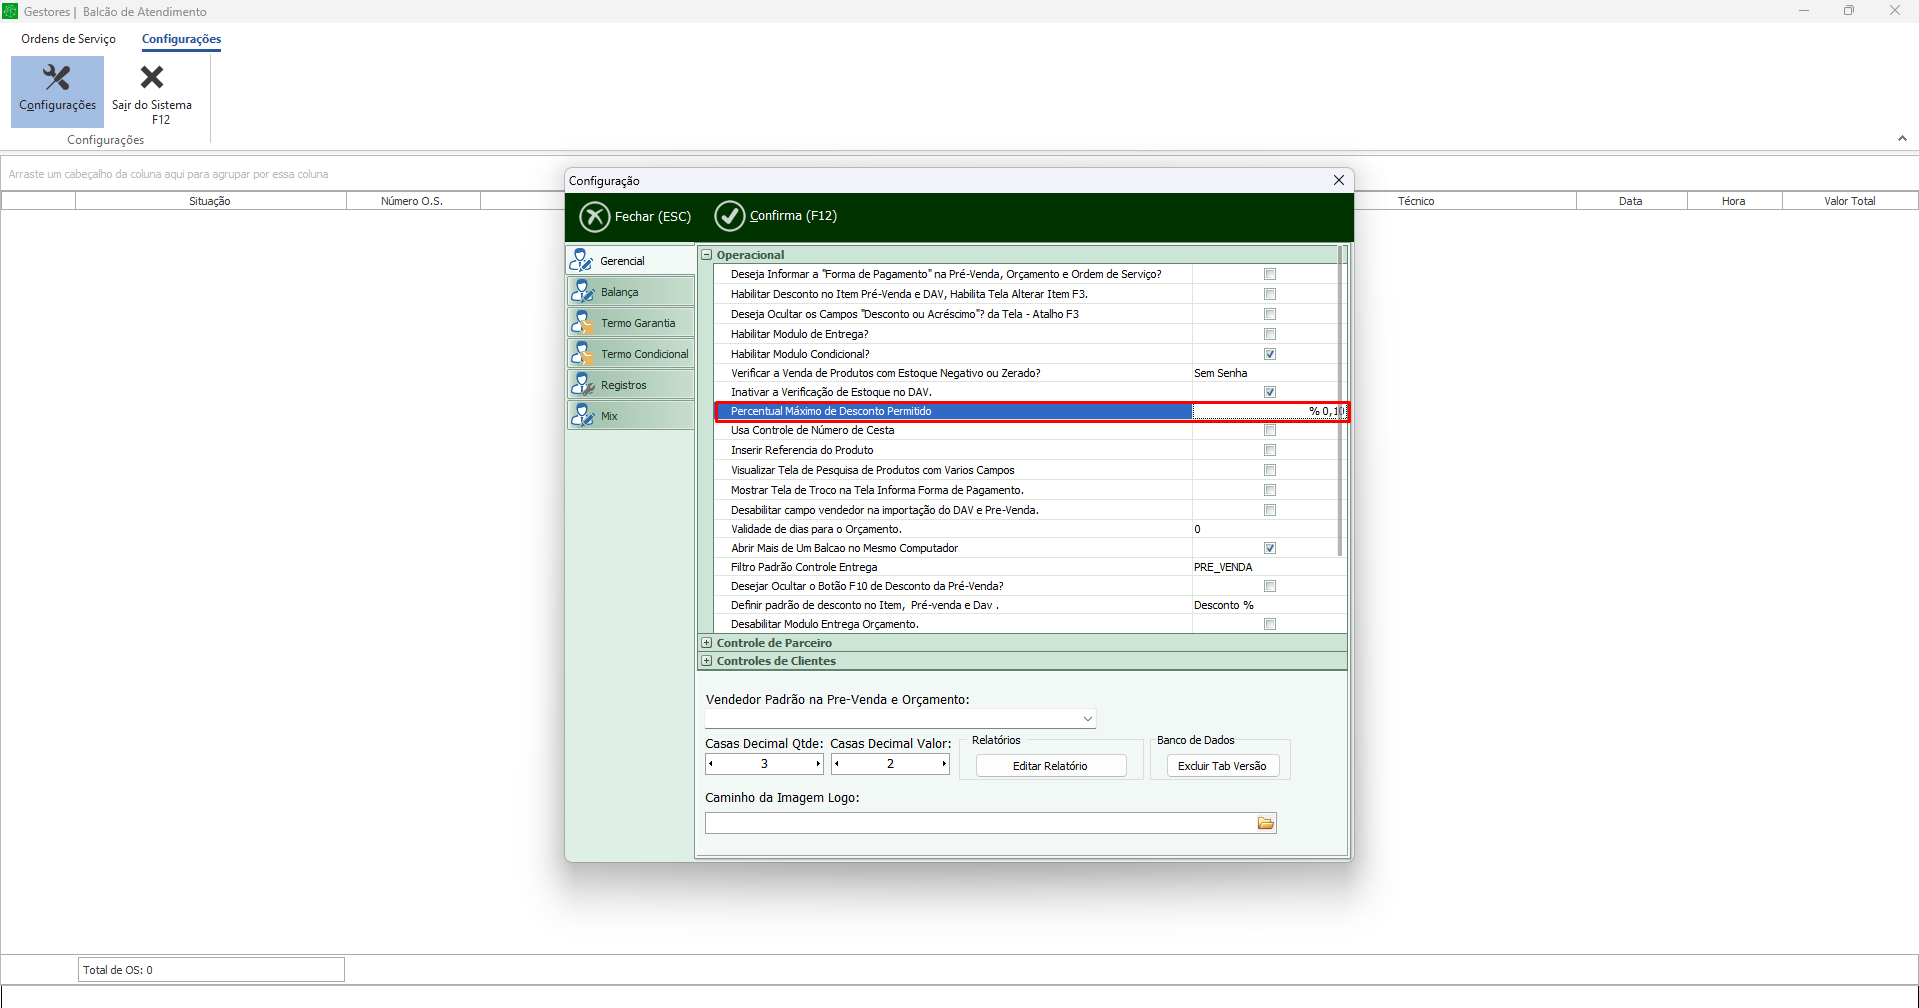Viewport: 1919px width, 1008px height.
Task: Click the Confirma (F12) checkmark icon
Action: [x=730, y=216]
